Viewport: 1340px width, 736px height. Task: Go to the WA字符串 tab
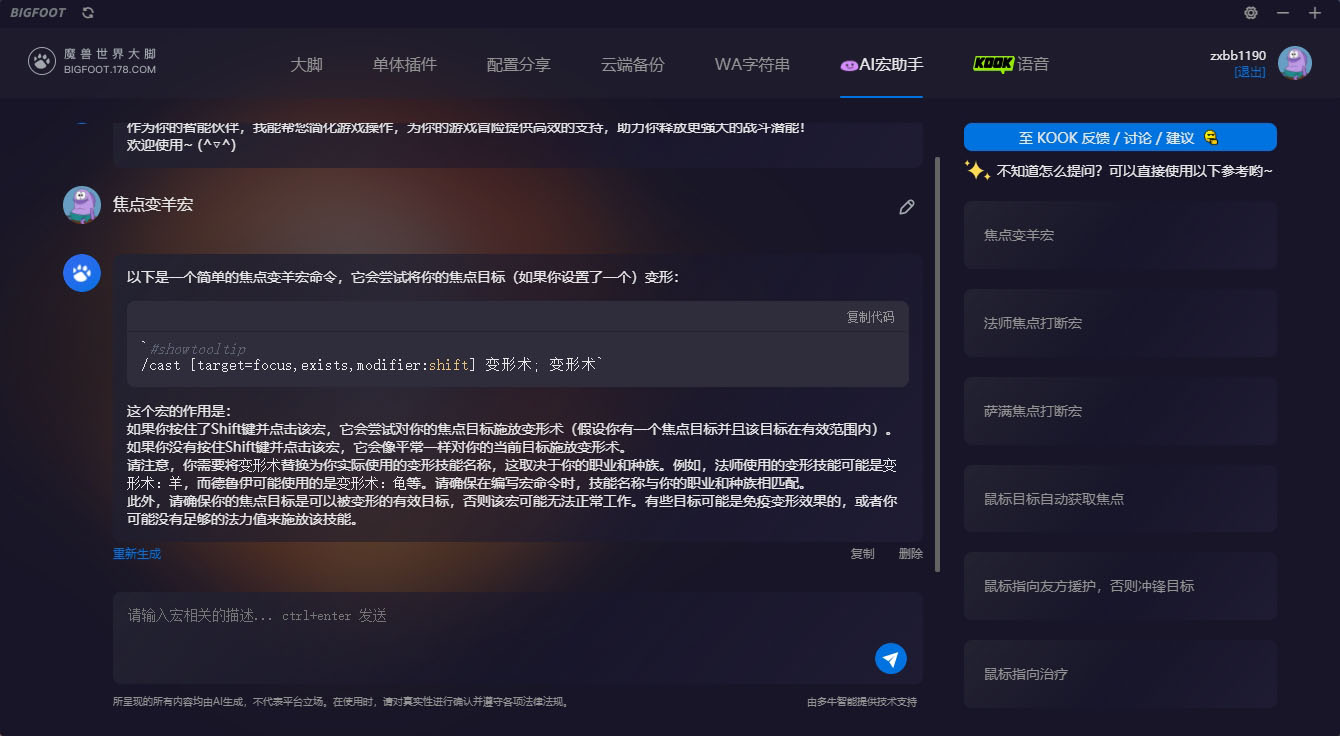click(752, 64)
